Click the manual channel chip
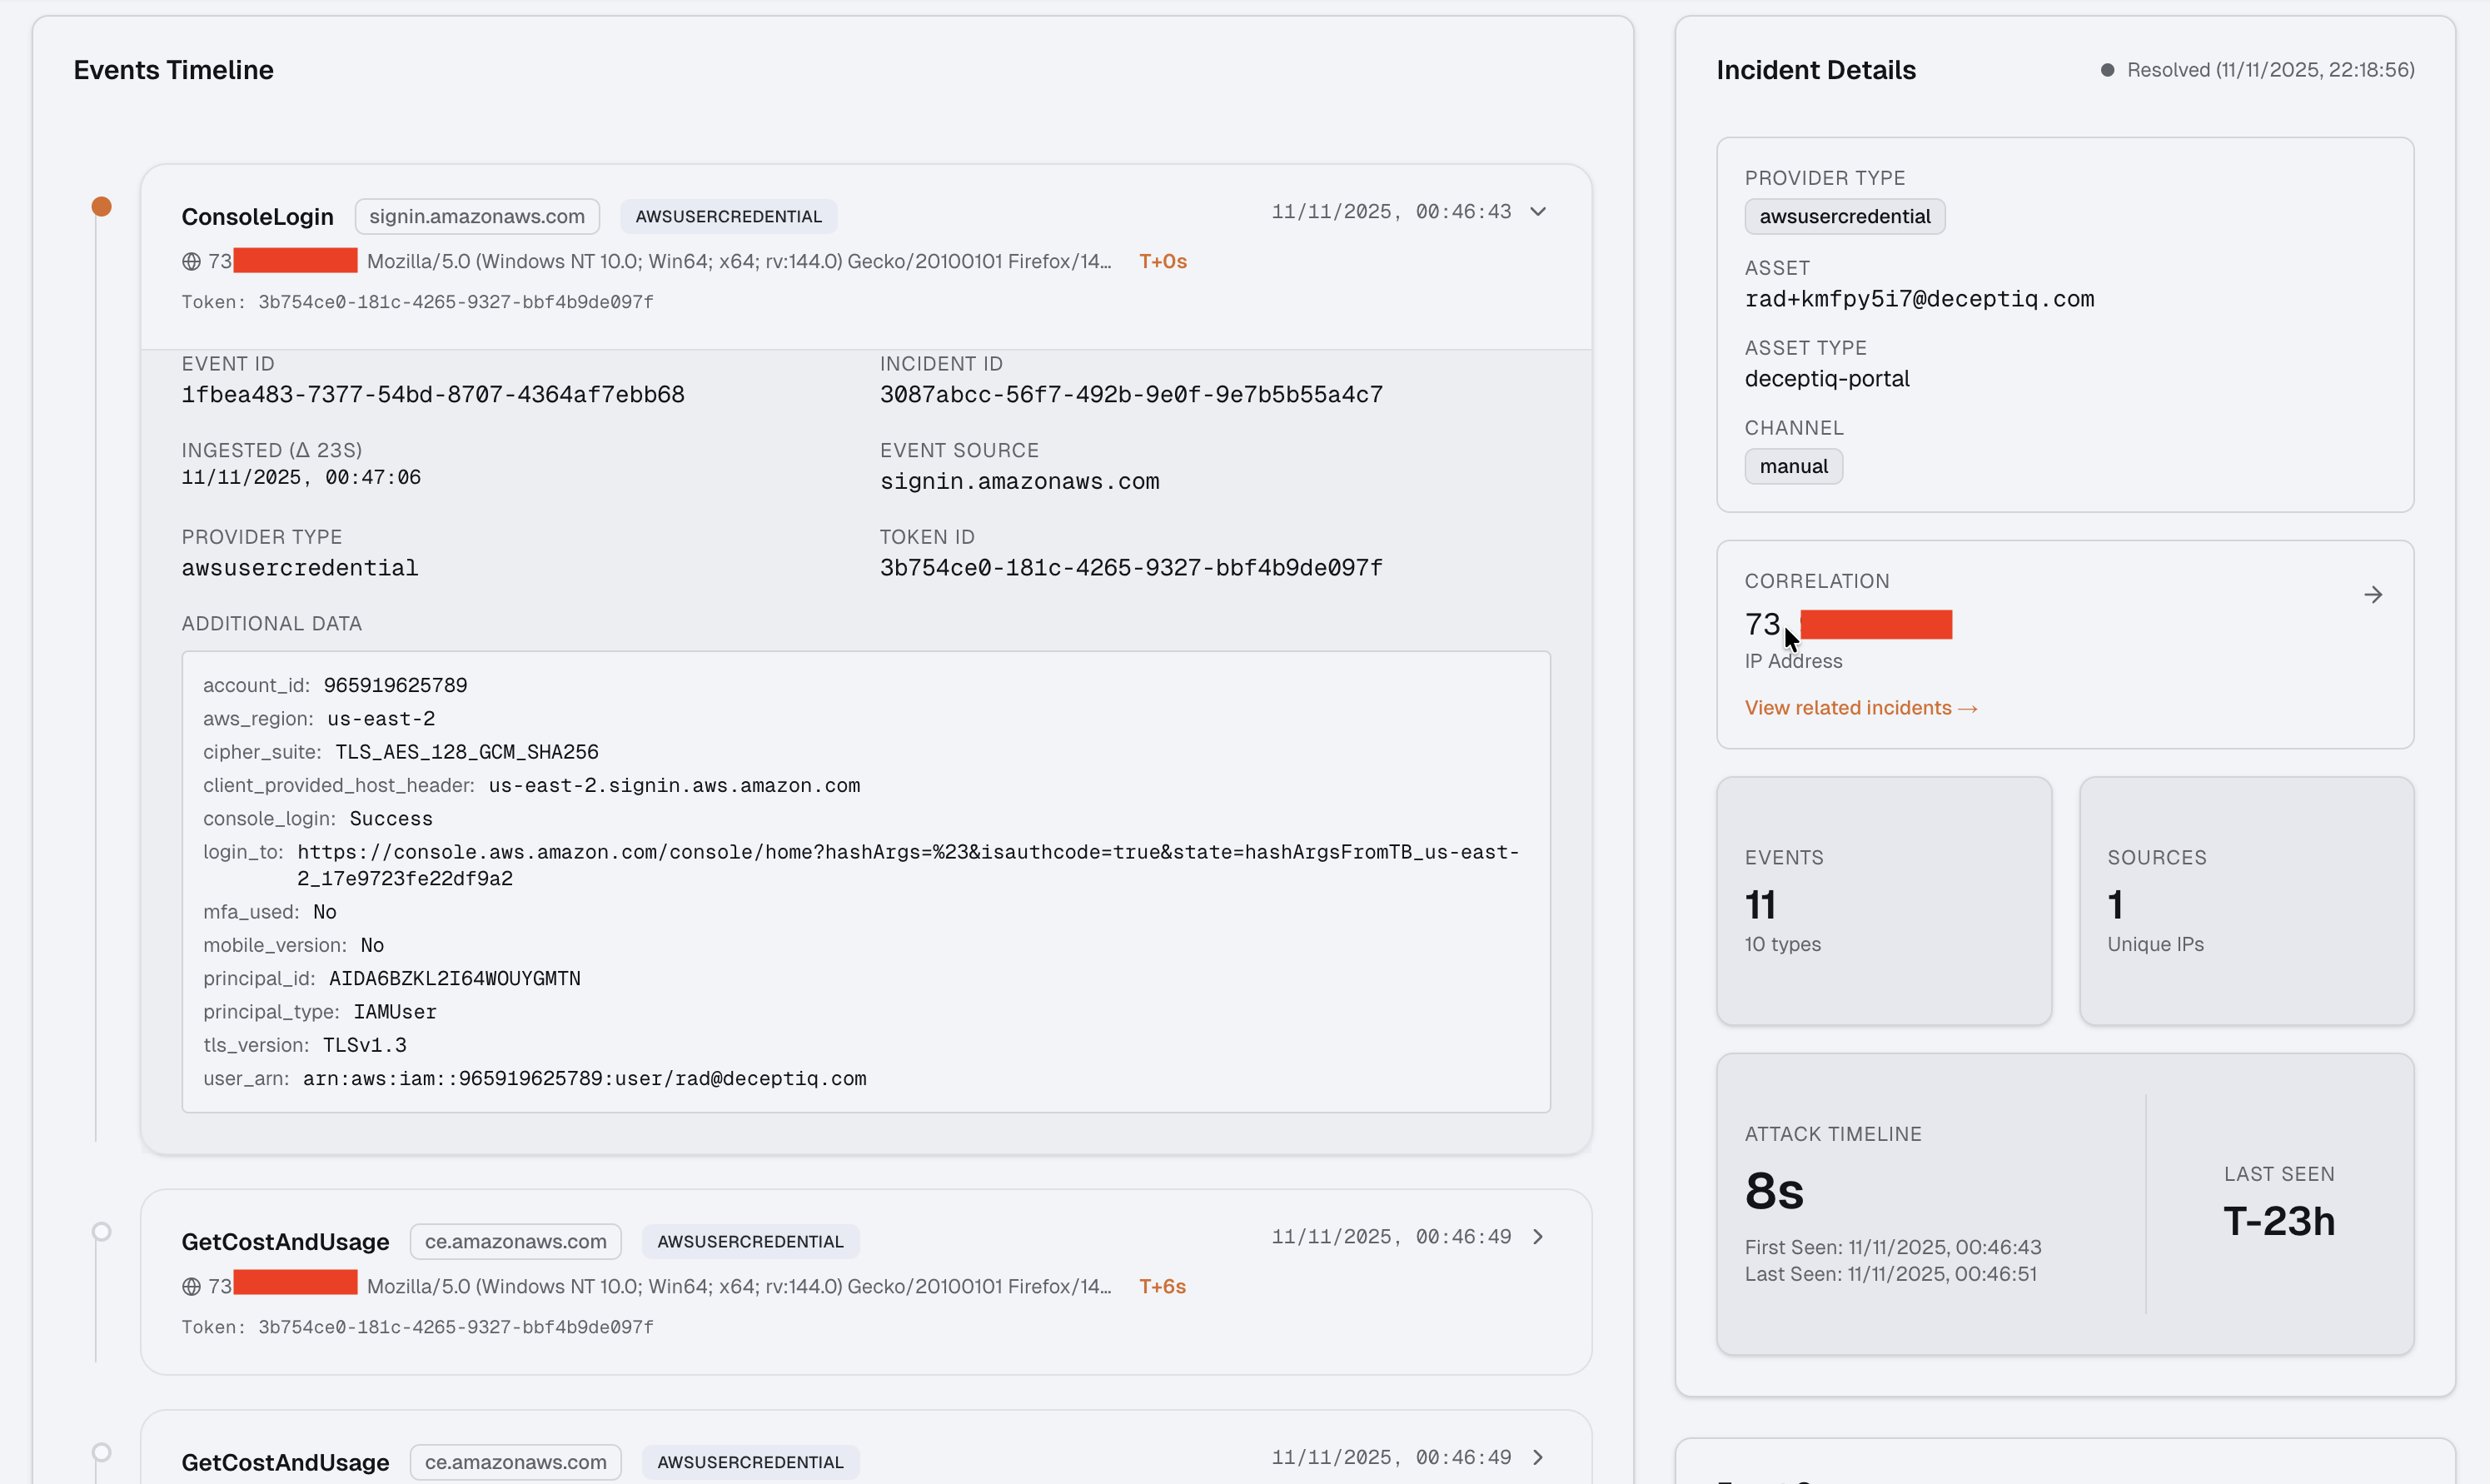Viewport: 2490px width, 1484px height. point(1793,467)
